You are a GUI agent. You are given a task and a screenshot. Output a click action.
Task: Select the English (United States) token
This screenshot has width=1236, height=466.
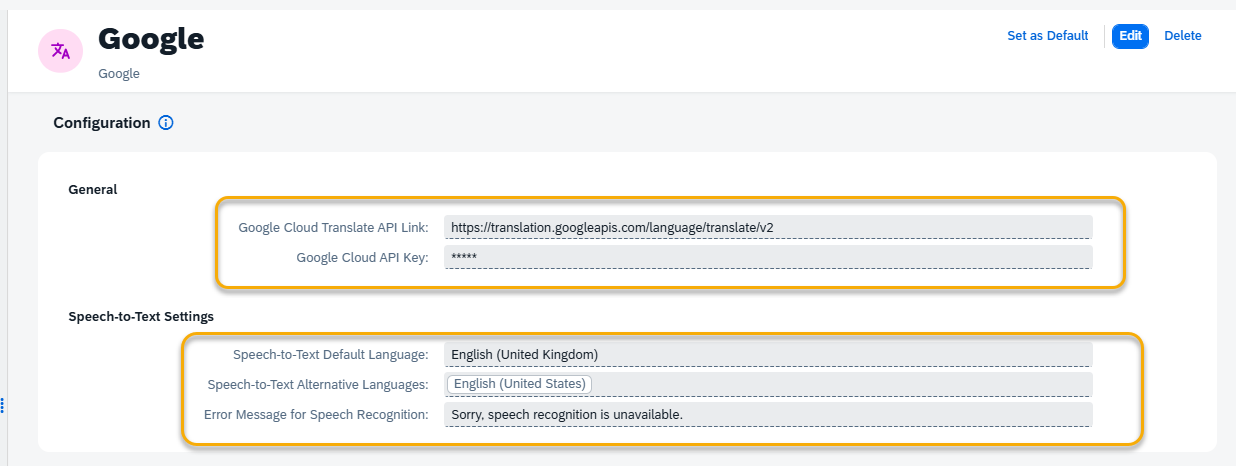[x=519, y=384]
